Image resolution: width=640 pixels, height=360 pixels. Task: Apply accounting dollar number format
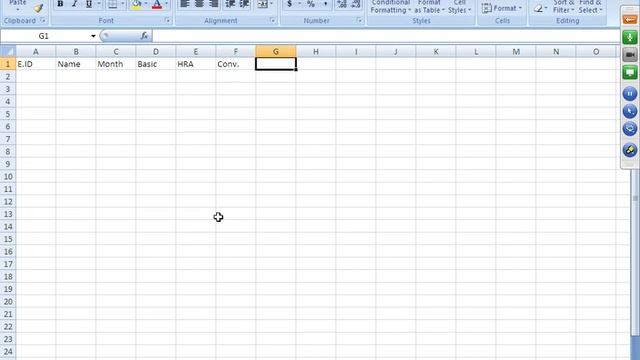click(289, 4)
